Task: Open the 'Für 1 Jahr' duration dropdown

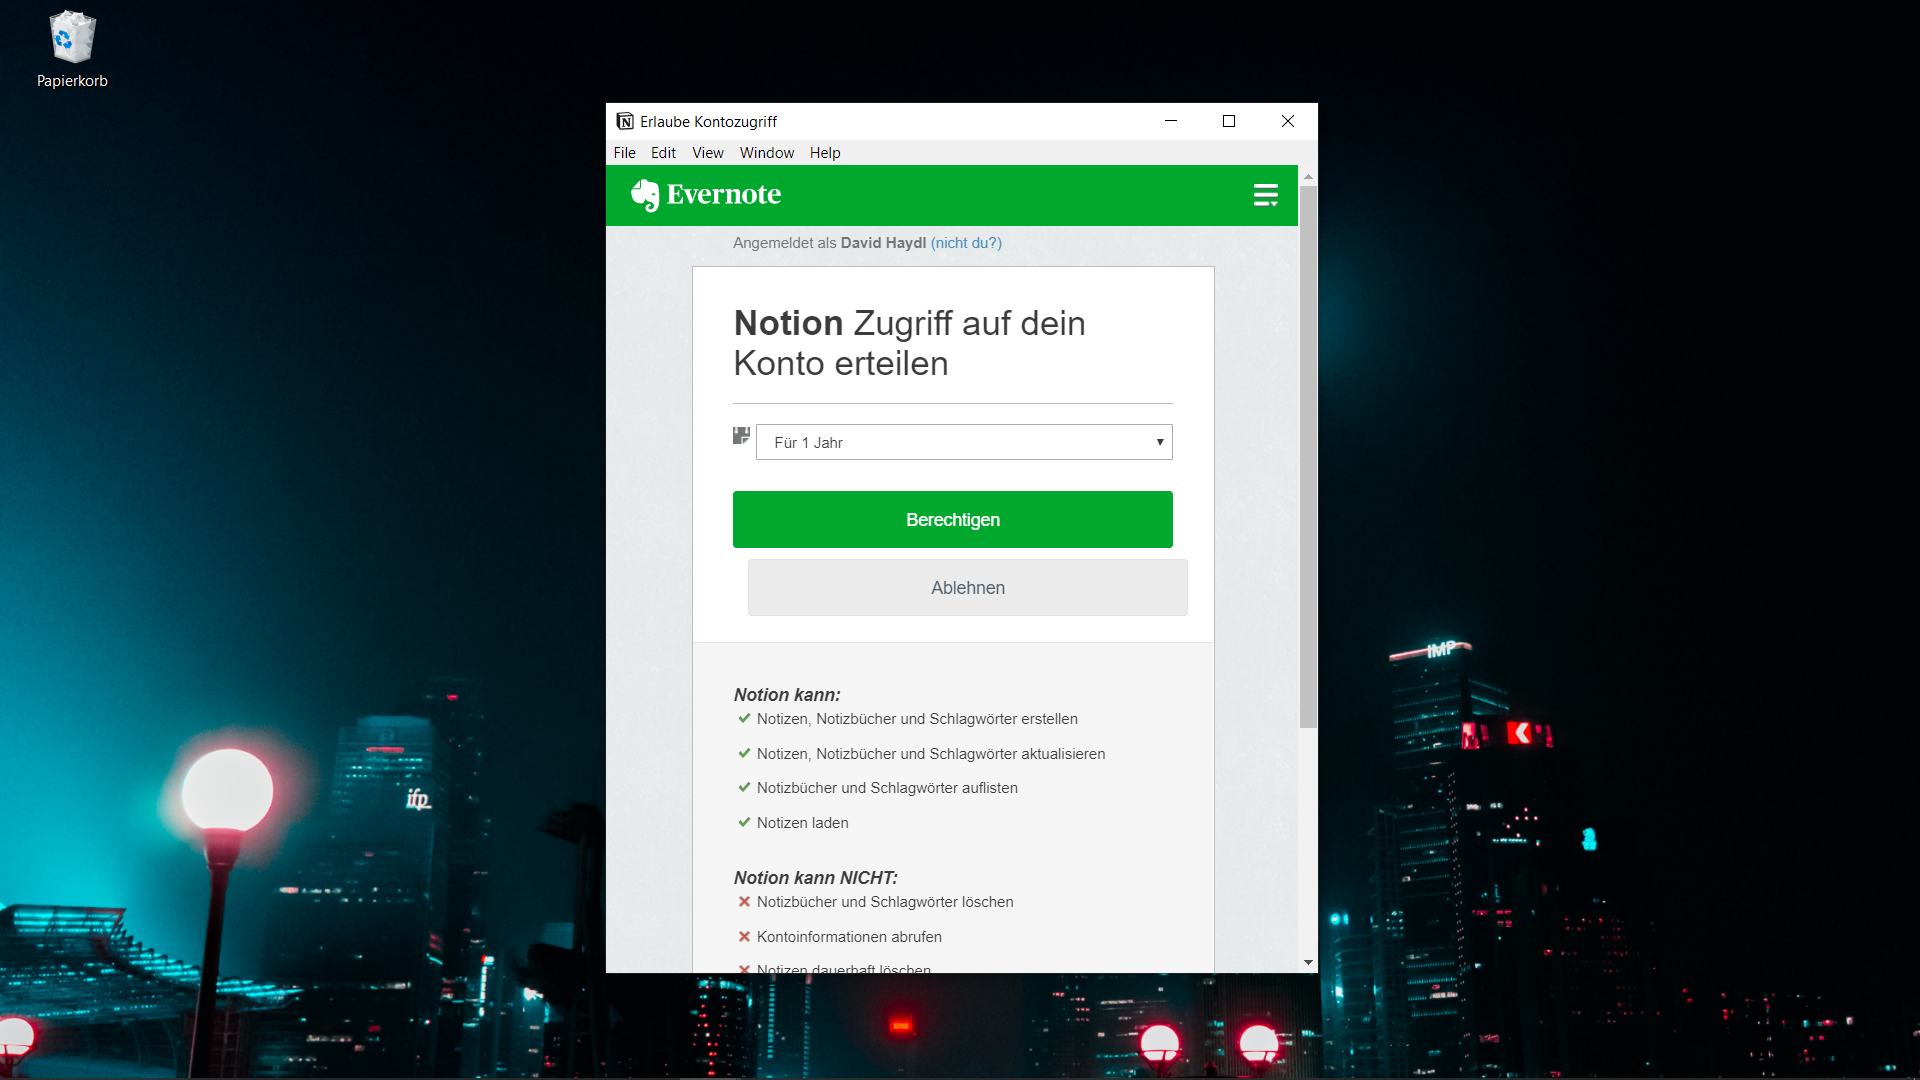Action: [x=964, y=442]
